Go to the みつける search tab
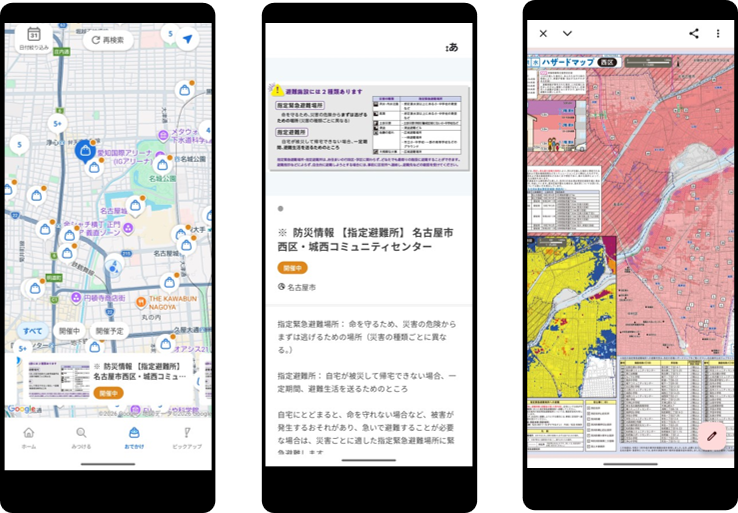The height and width of the screenshot is (513, 738). click(81, 438)
